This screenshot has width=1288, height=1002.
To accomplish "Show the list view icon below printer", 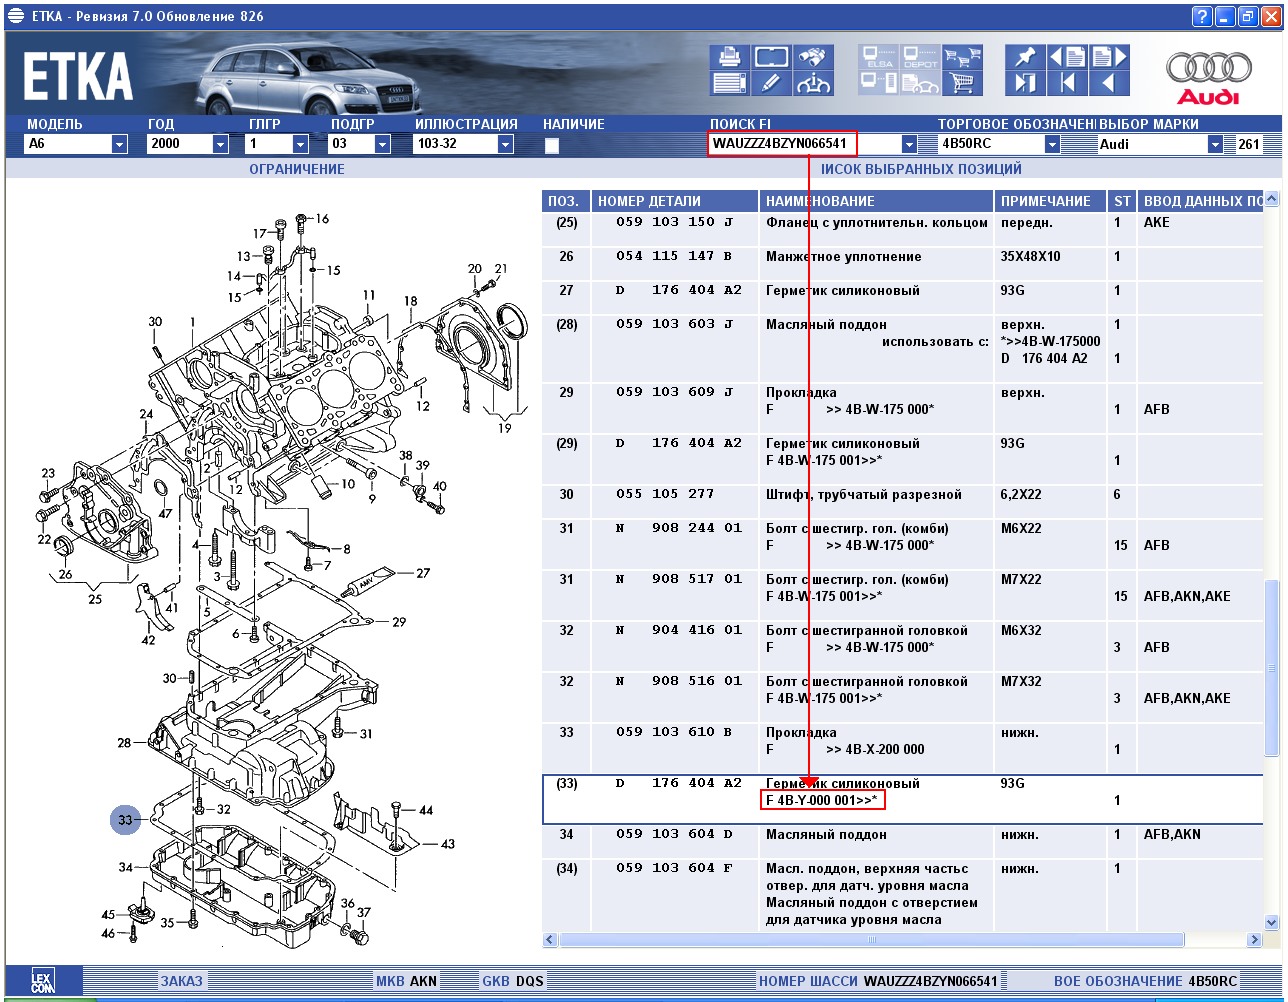I will 729,83.
